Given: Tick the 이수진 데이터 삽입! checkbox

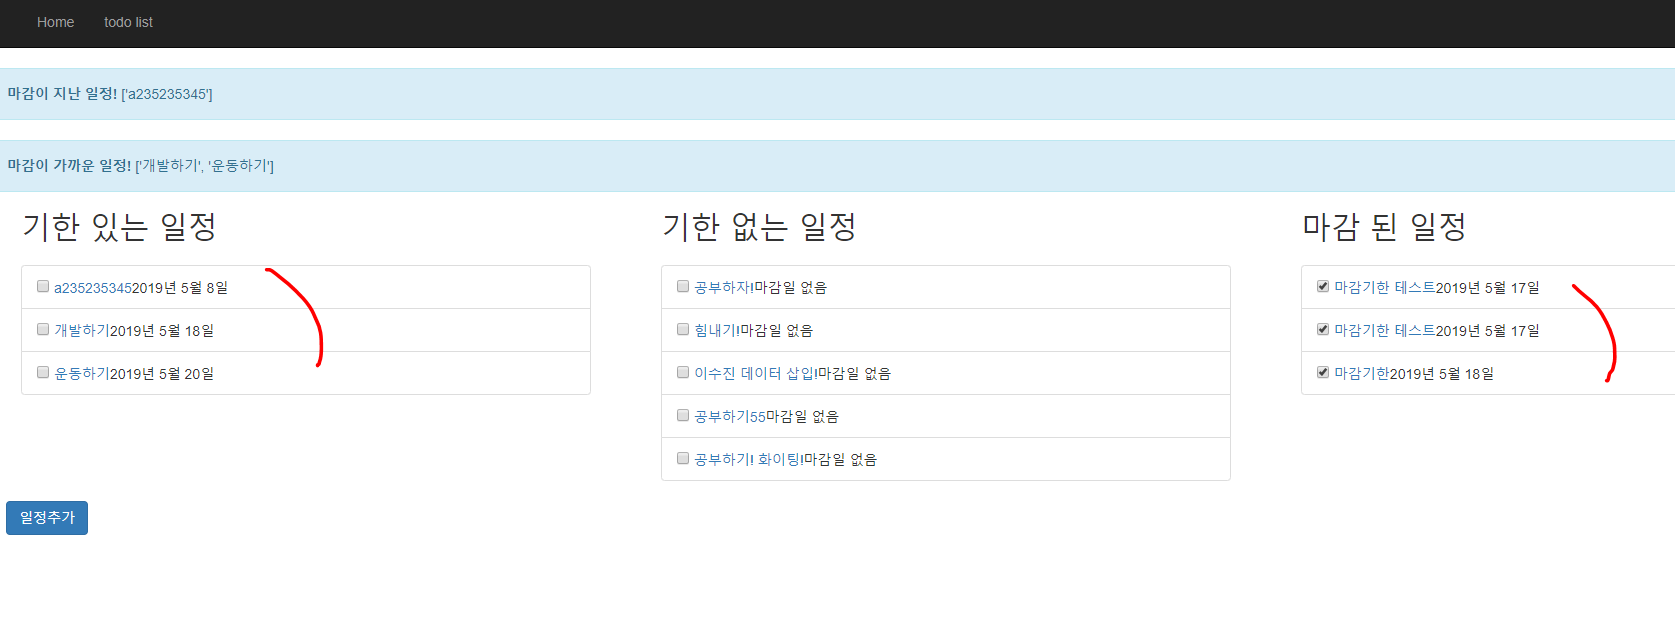Looking at the screenshot, I should (683, 372).
